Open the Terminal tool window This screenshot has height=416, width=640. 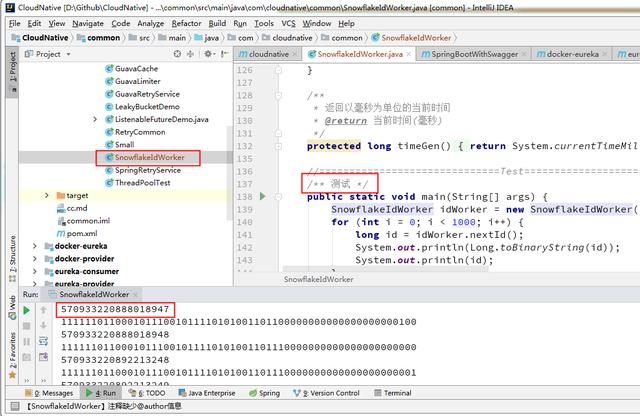(x=393, y=393)
